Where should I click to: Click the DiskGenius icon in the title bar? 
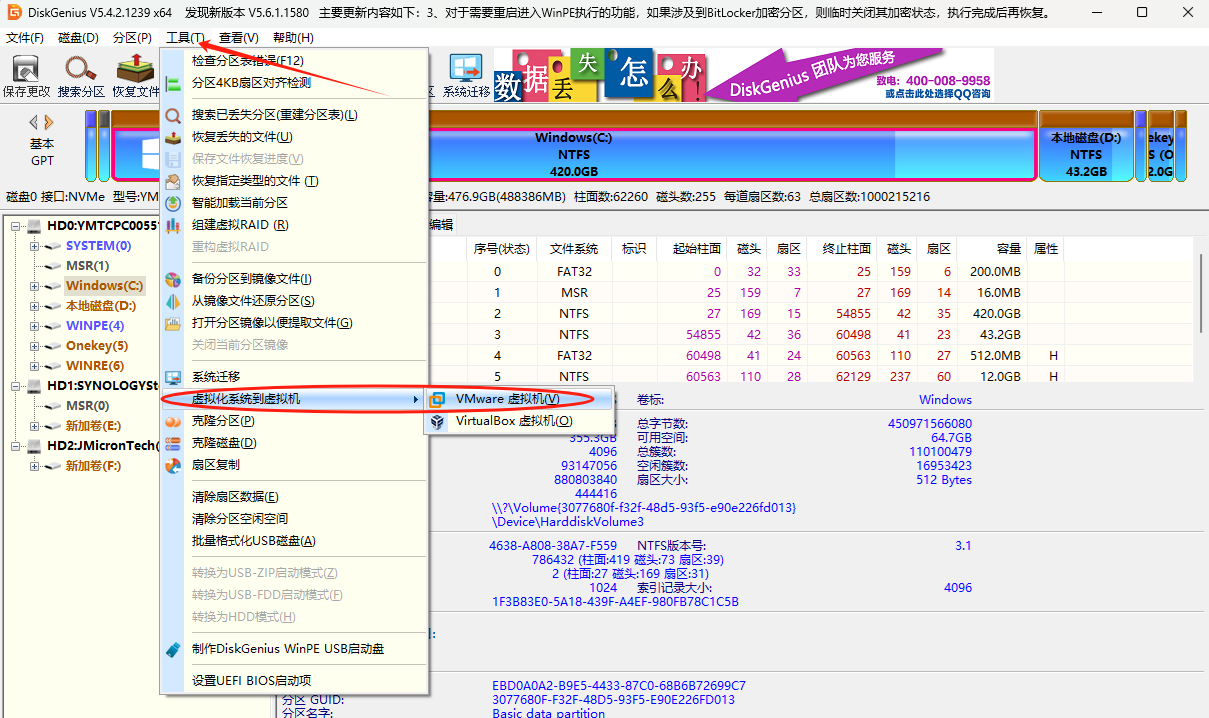click(x=10, y=12)
